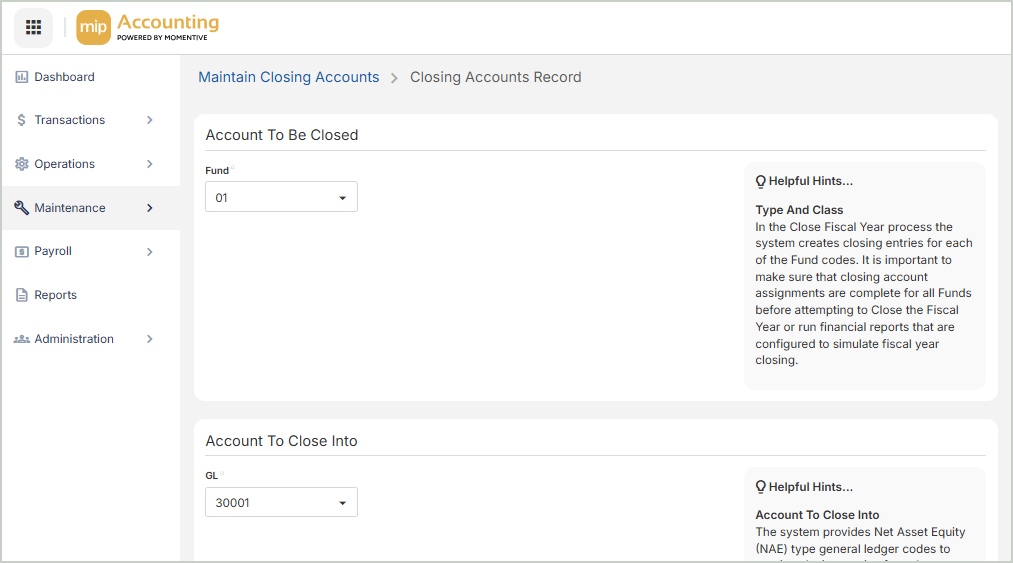Open Reports from the sidebar menu
Viewport: 1013px width, 563px height.
(55, 295)
